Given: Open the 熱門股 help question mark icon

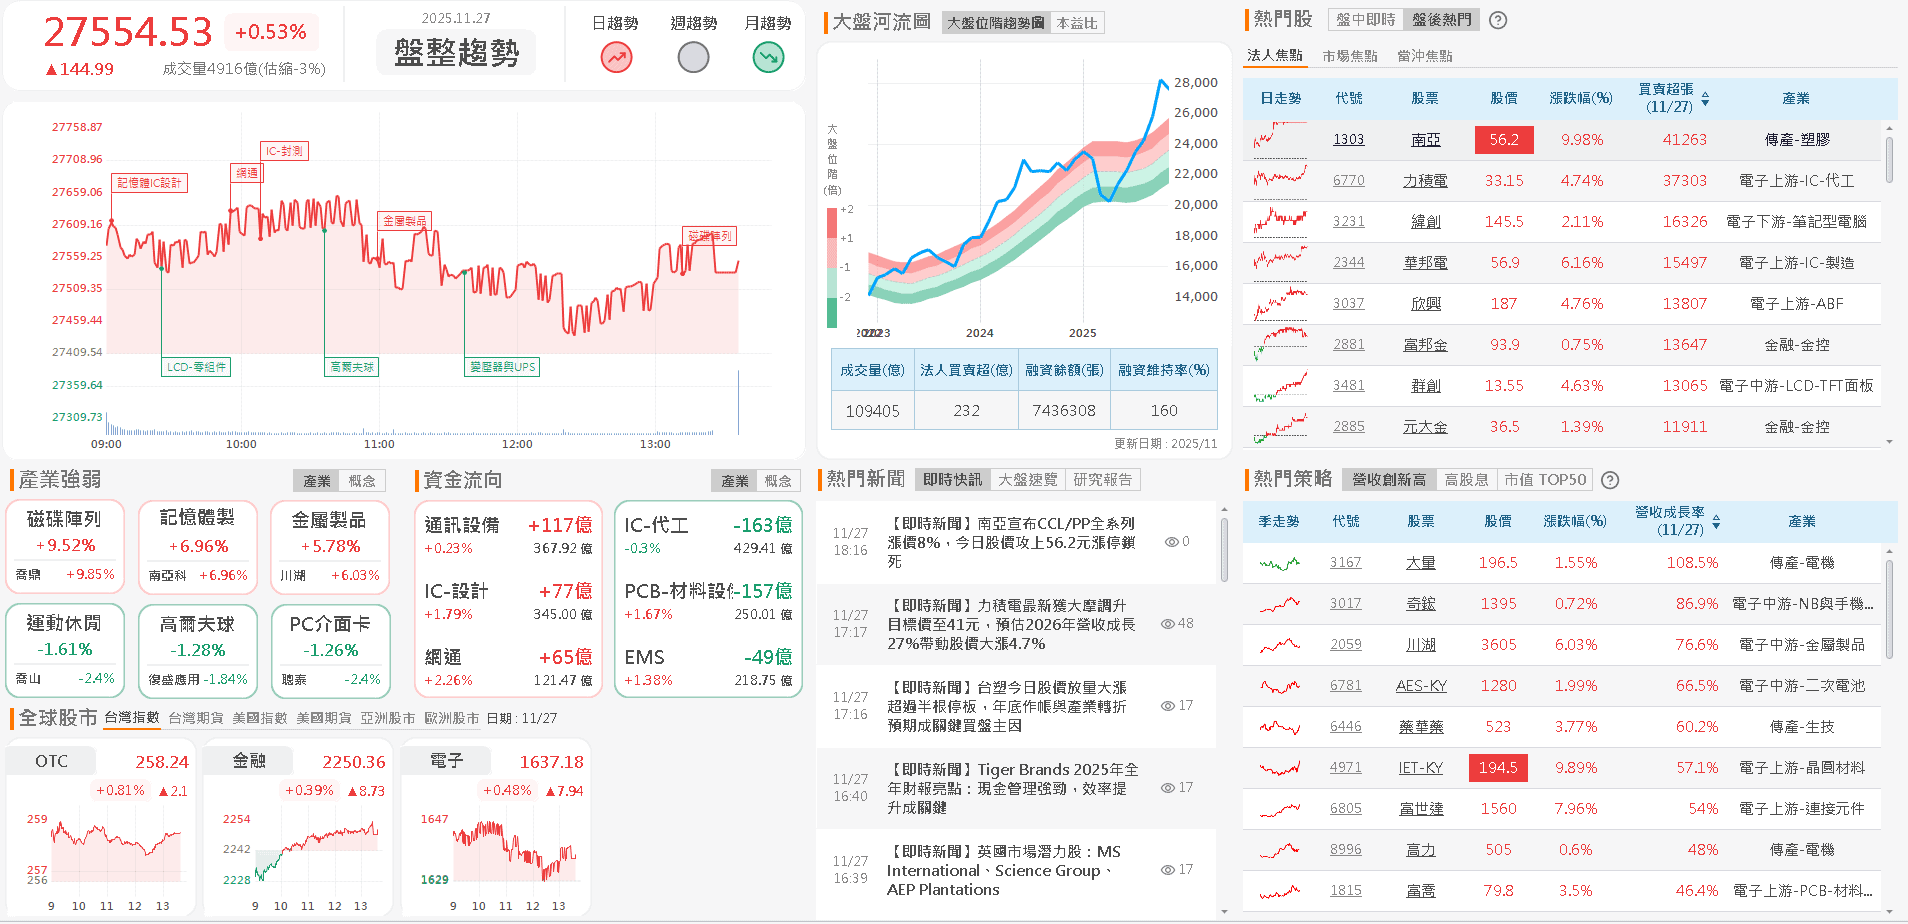Looking at the screenshot, I should coord(1497,19).
